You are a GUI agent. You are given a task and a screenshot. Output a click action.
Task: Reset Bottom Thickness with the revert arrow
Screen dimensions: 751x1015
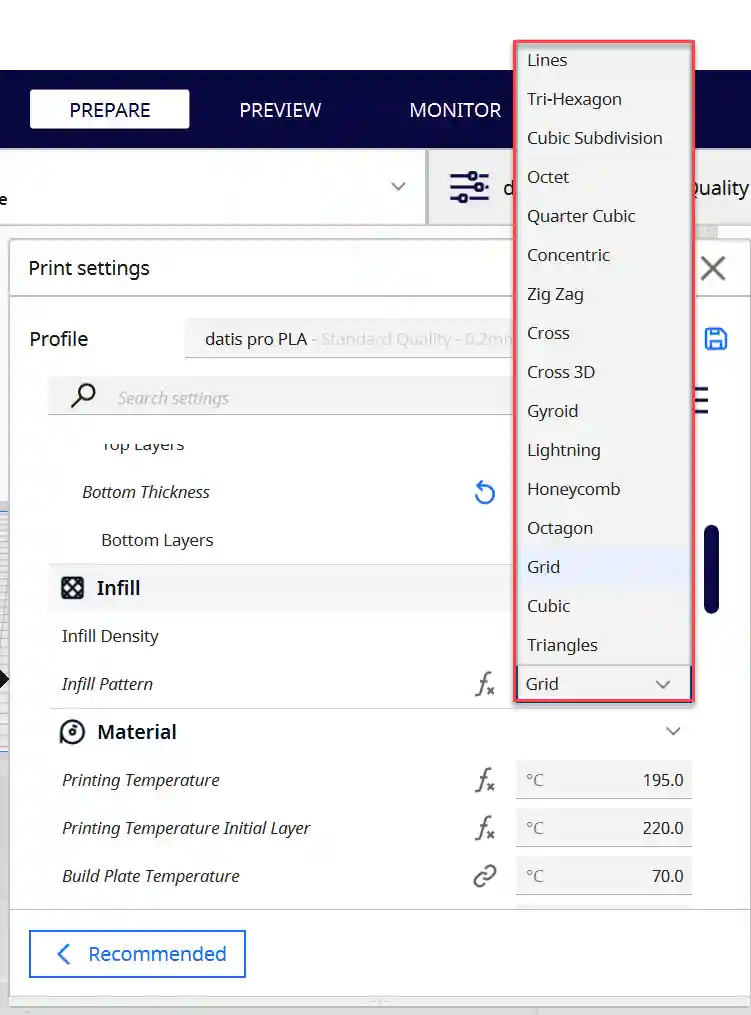tap(484, 492)
